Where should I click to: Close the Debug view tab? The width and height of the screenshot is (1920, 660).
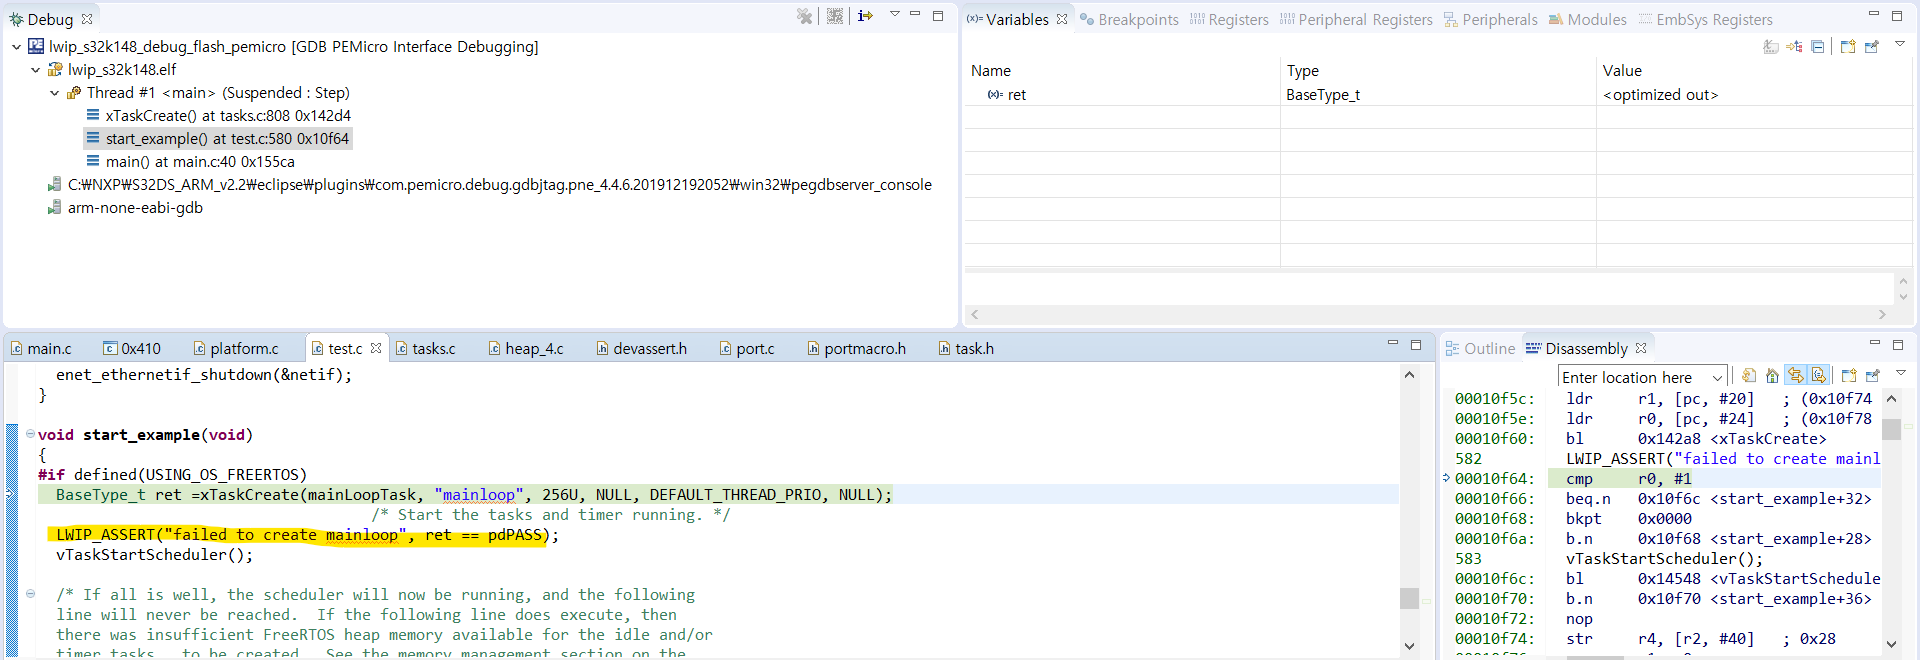pos(87,19)
